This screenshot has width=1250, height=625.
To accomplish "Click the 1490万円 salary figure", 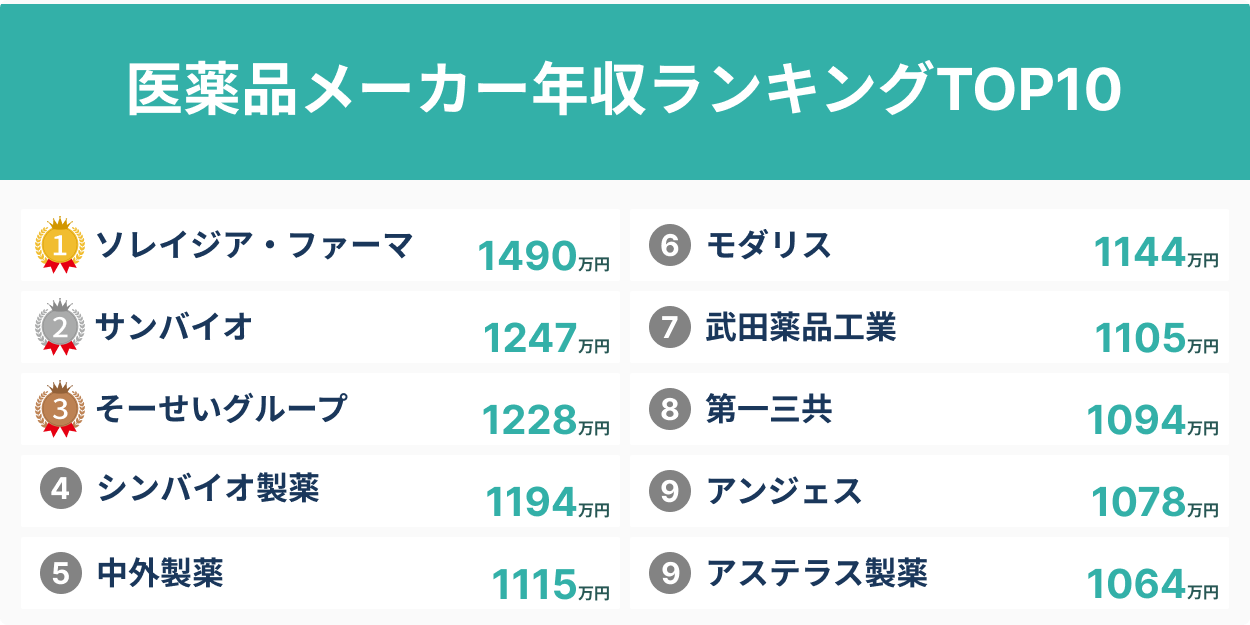I will click(543, 258).
